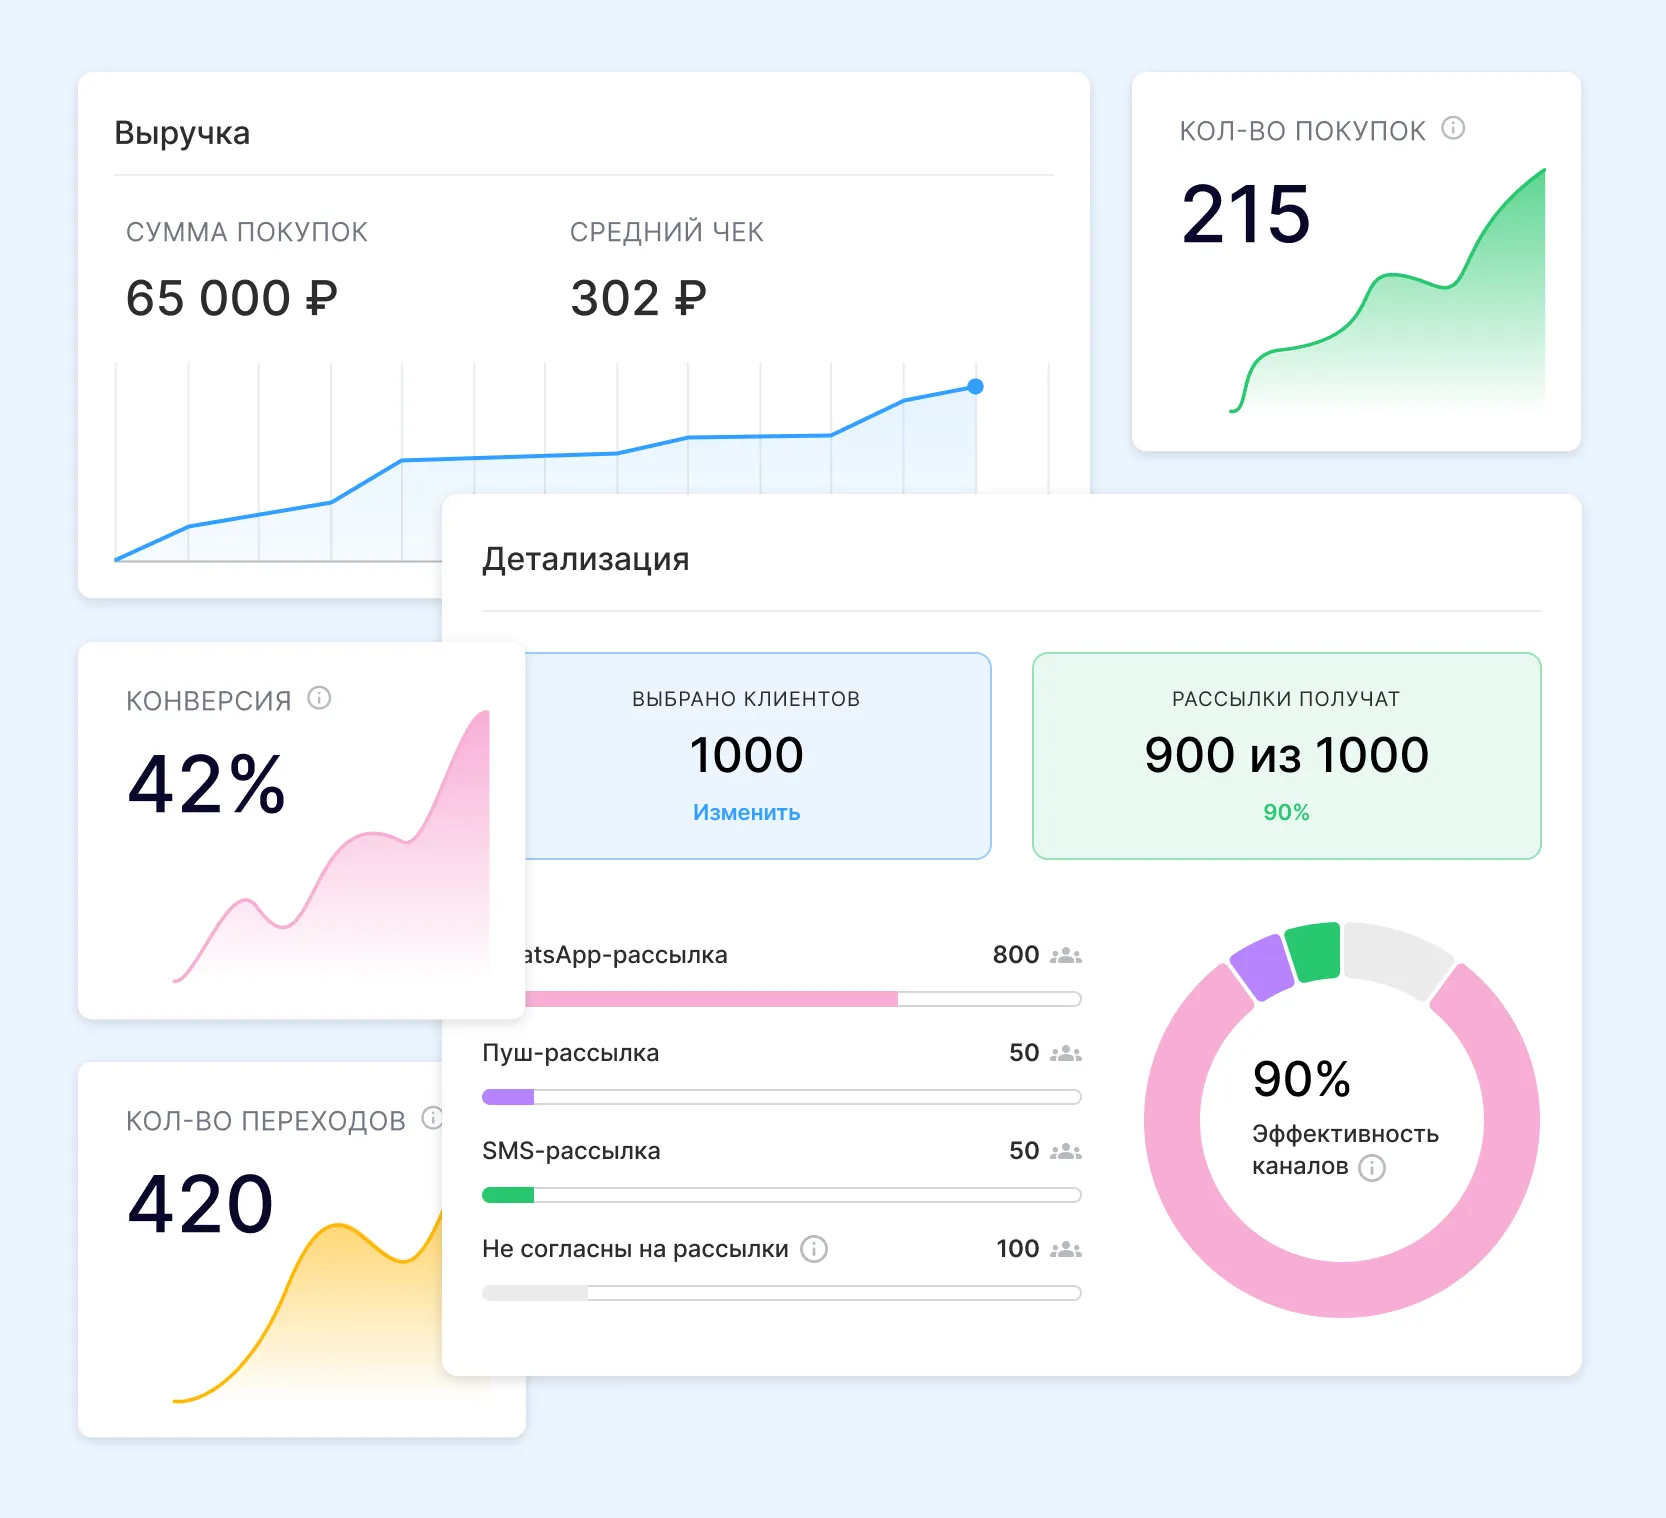Click the green segment of donut chart
The height and width of the screenshot is (1518, 1666).
[x=1314, y=951]
